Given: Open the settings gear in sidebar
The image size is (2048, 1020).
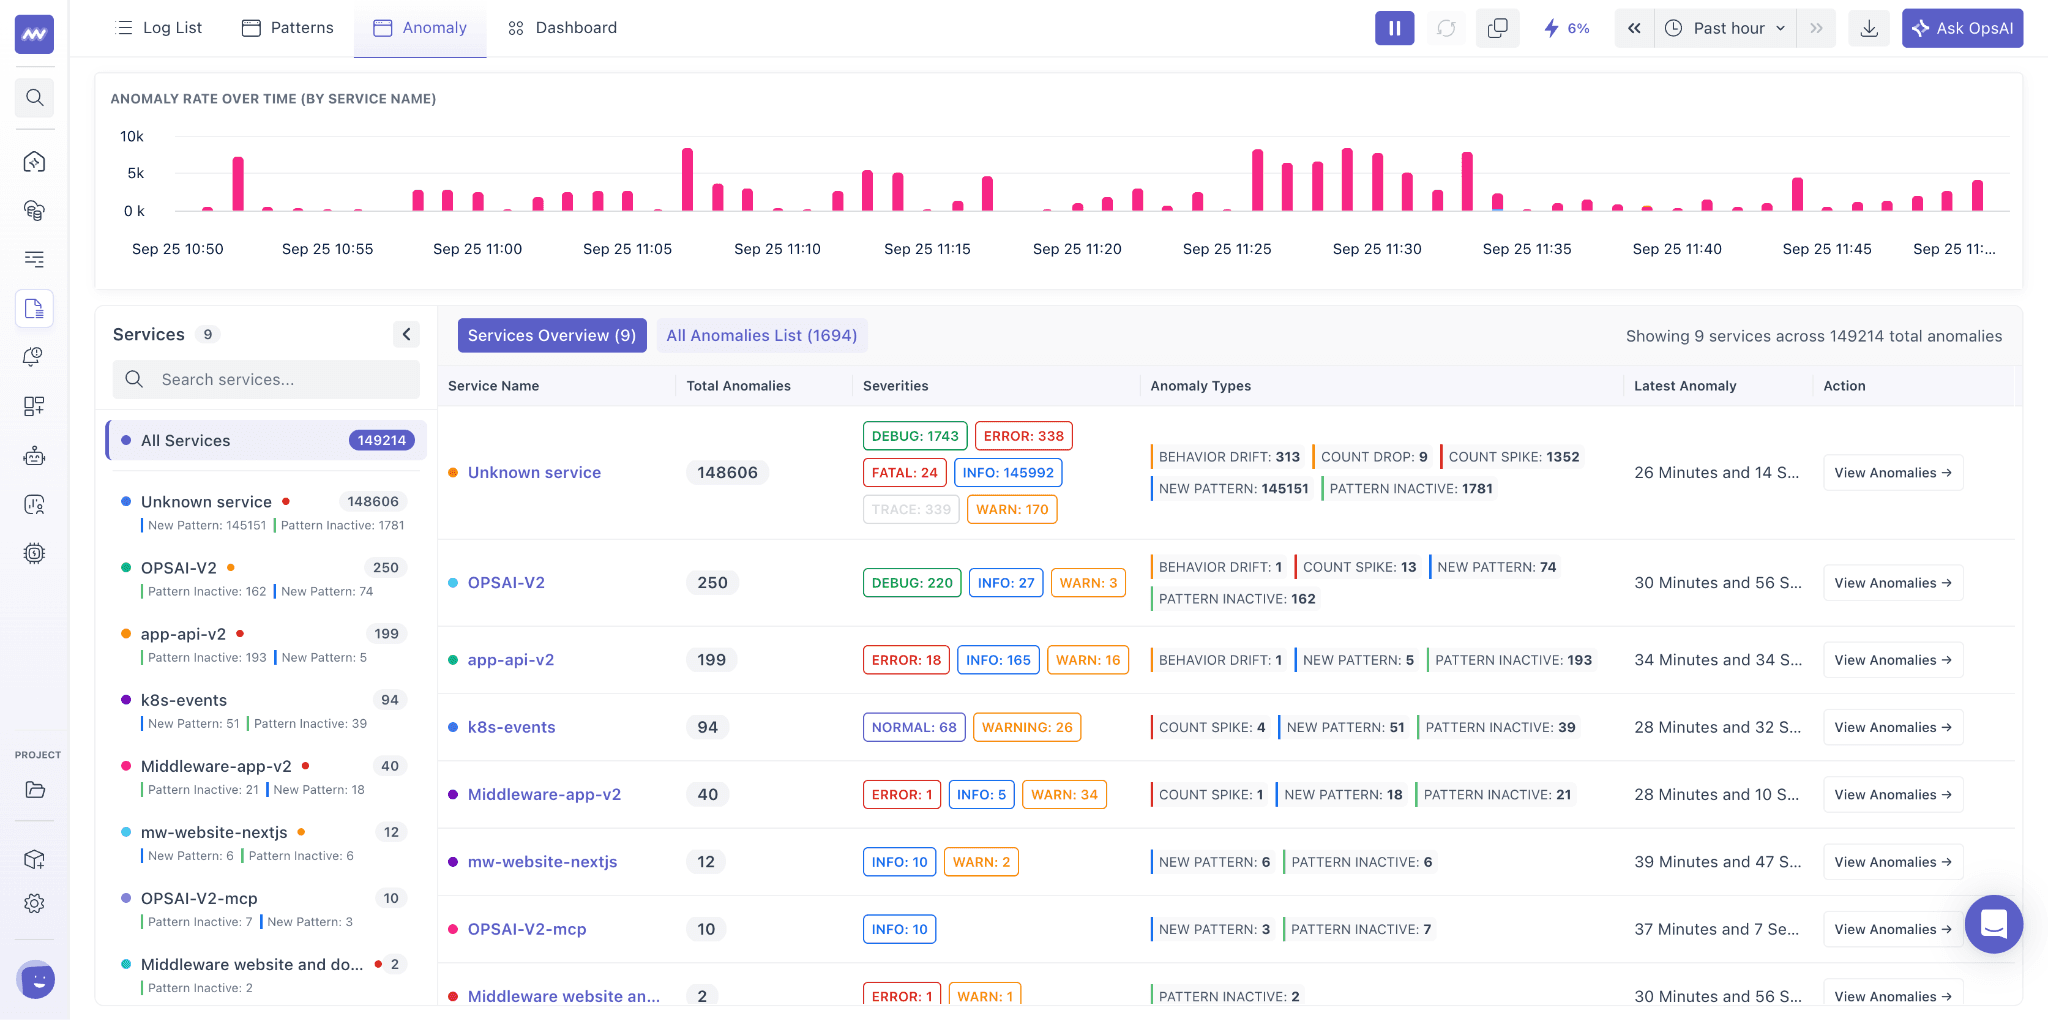Looking at the screenshot, I should tap(34, 903).
